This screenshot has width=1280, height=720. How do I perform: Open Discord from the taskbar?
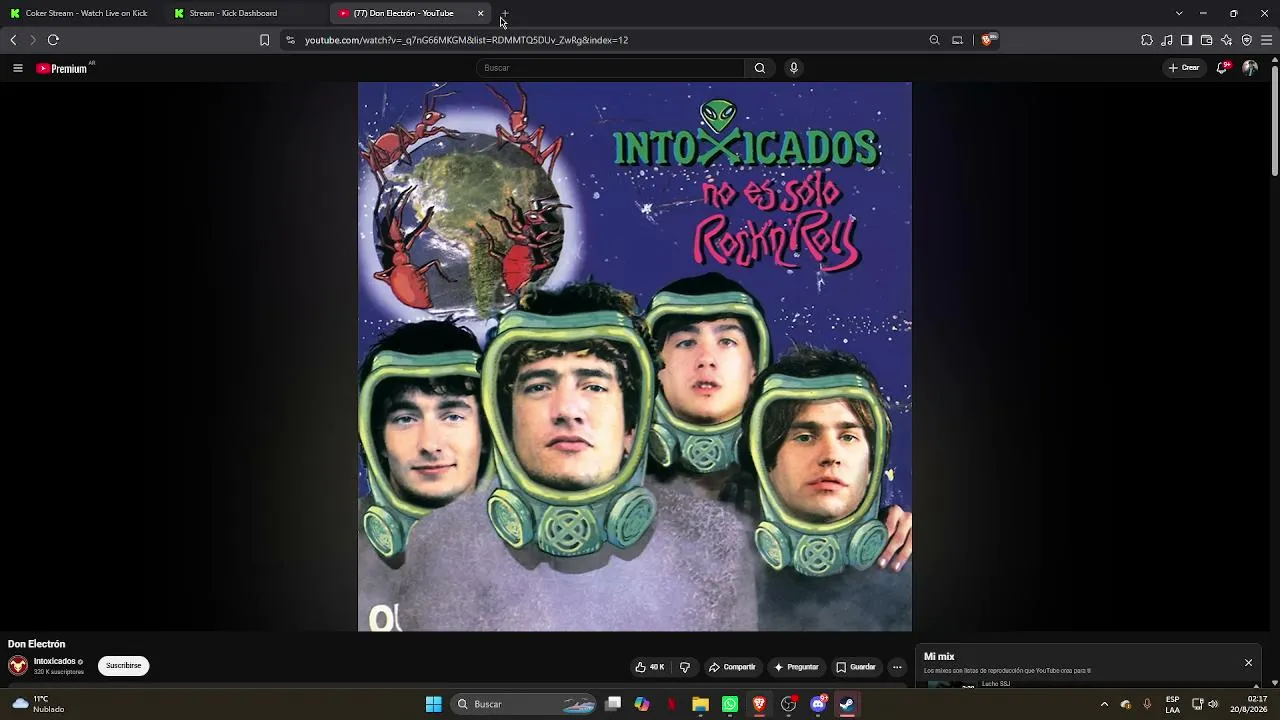[x=818, y=704]
